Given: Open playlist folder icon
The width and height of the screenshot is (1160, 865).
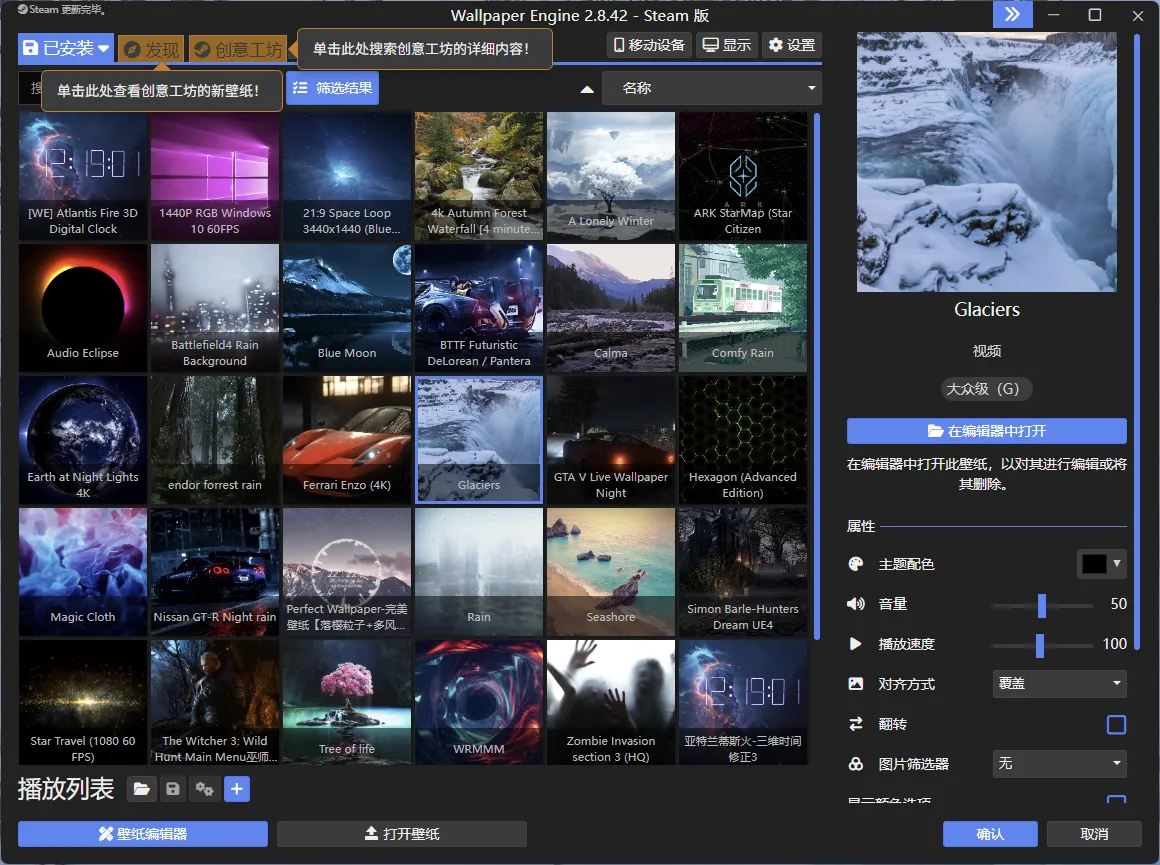Looking at the screenshot, I should click(141, 790).
